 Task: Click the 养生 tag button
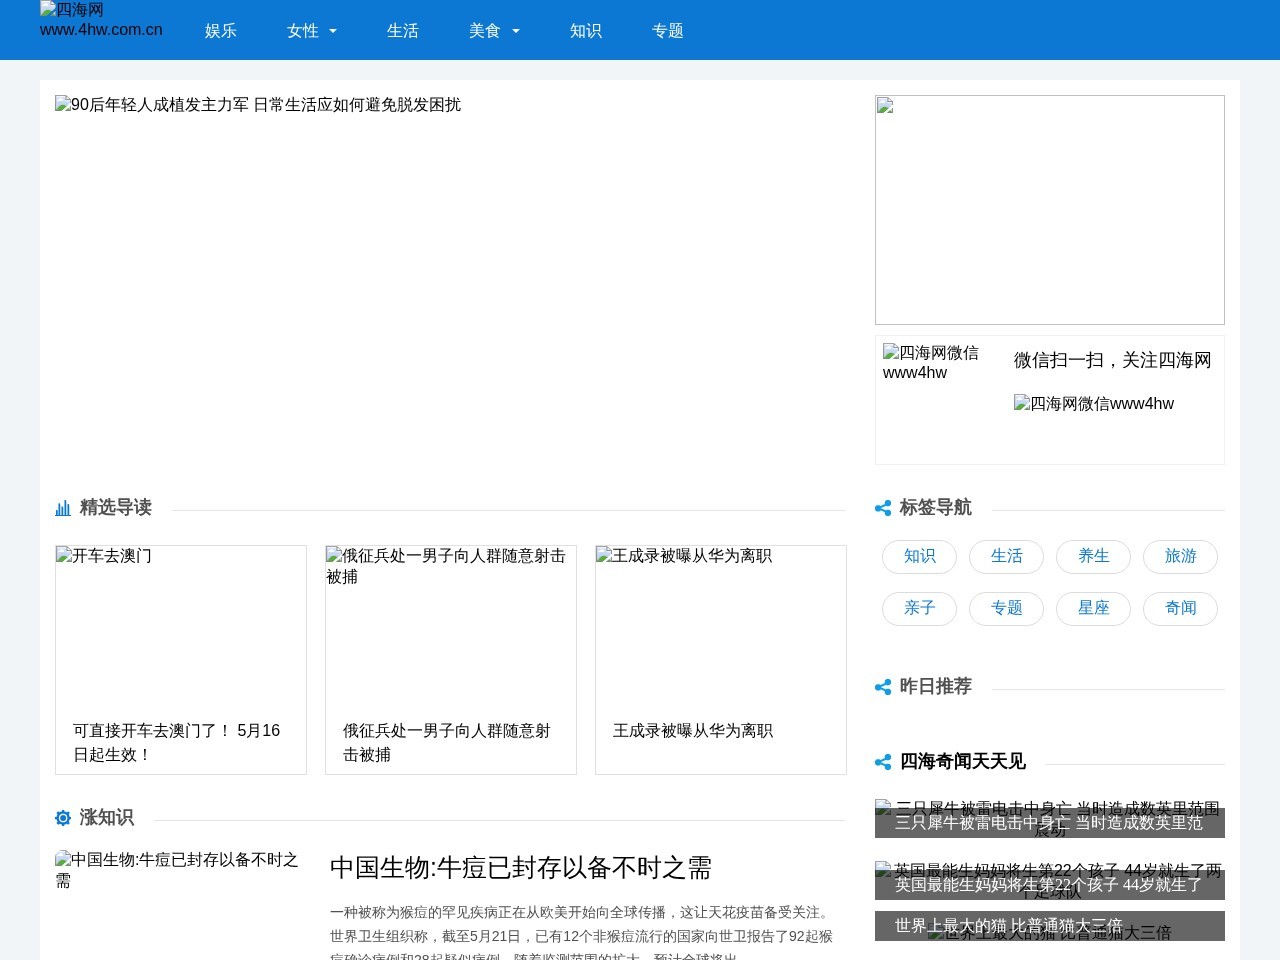tap(1093, 557)
